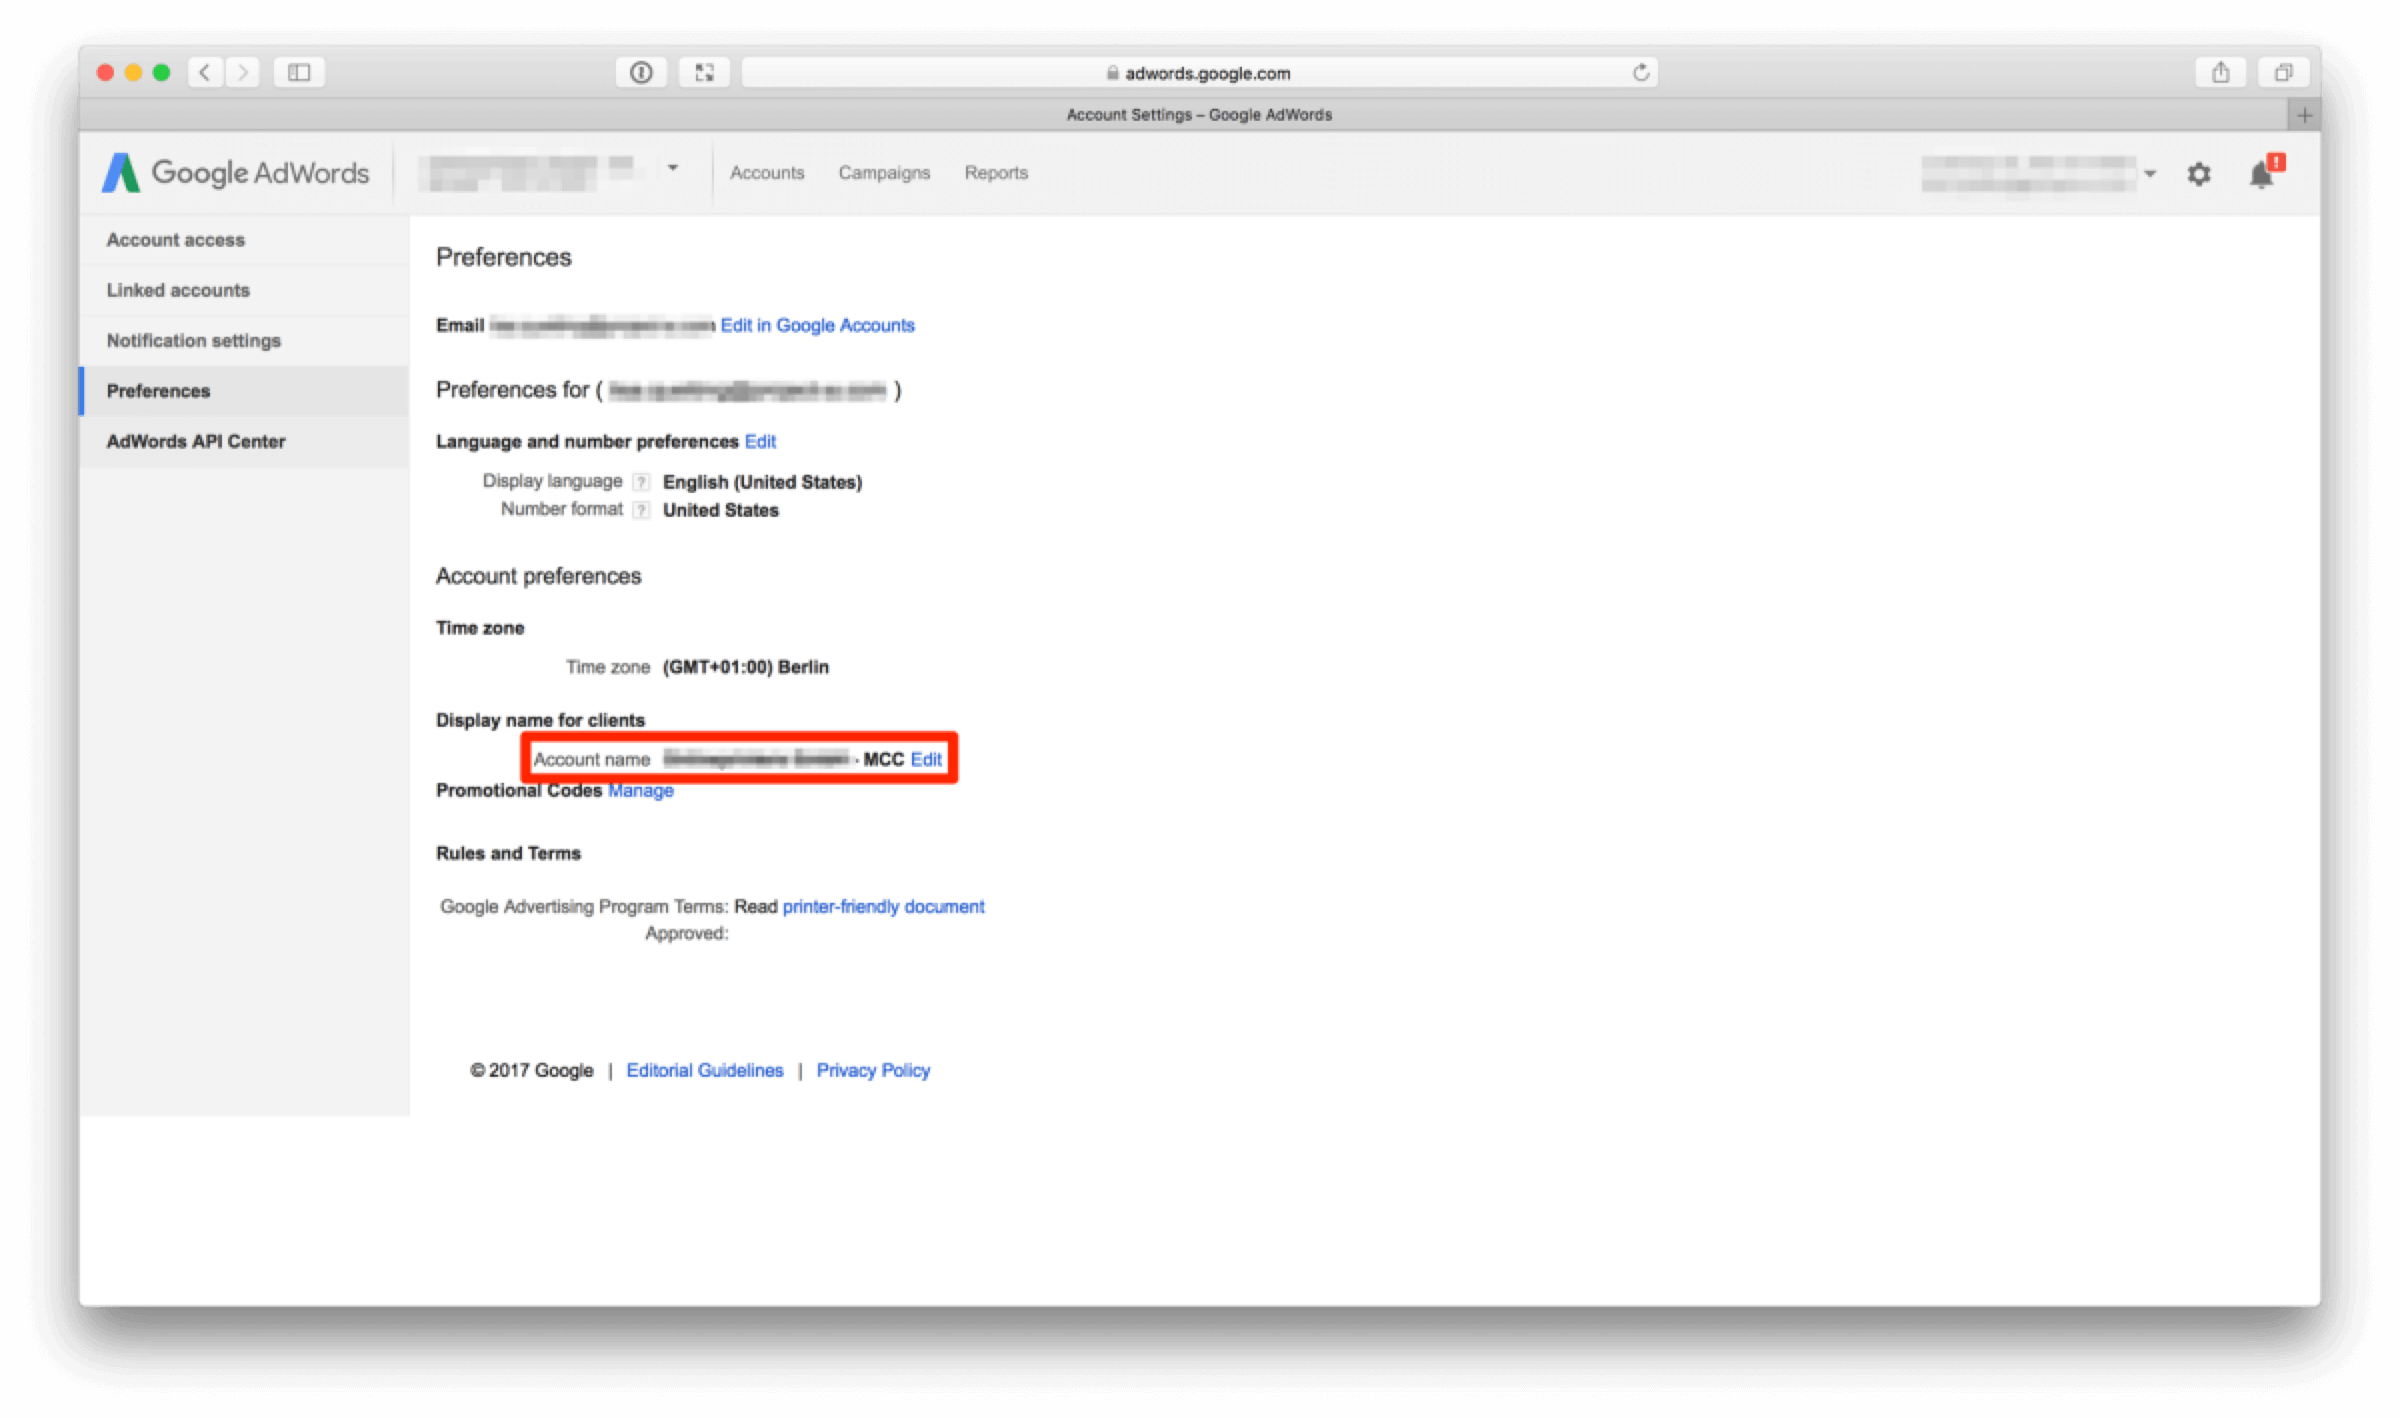2400x1418 pixels.
Task: Open the Campaigns tab
Action: tap(884, 173)
